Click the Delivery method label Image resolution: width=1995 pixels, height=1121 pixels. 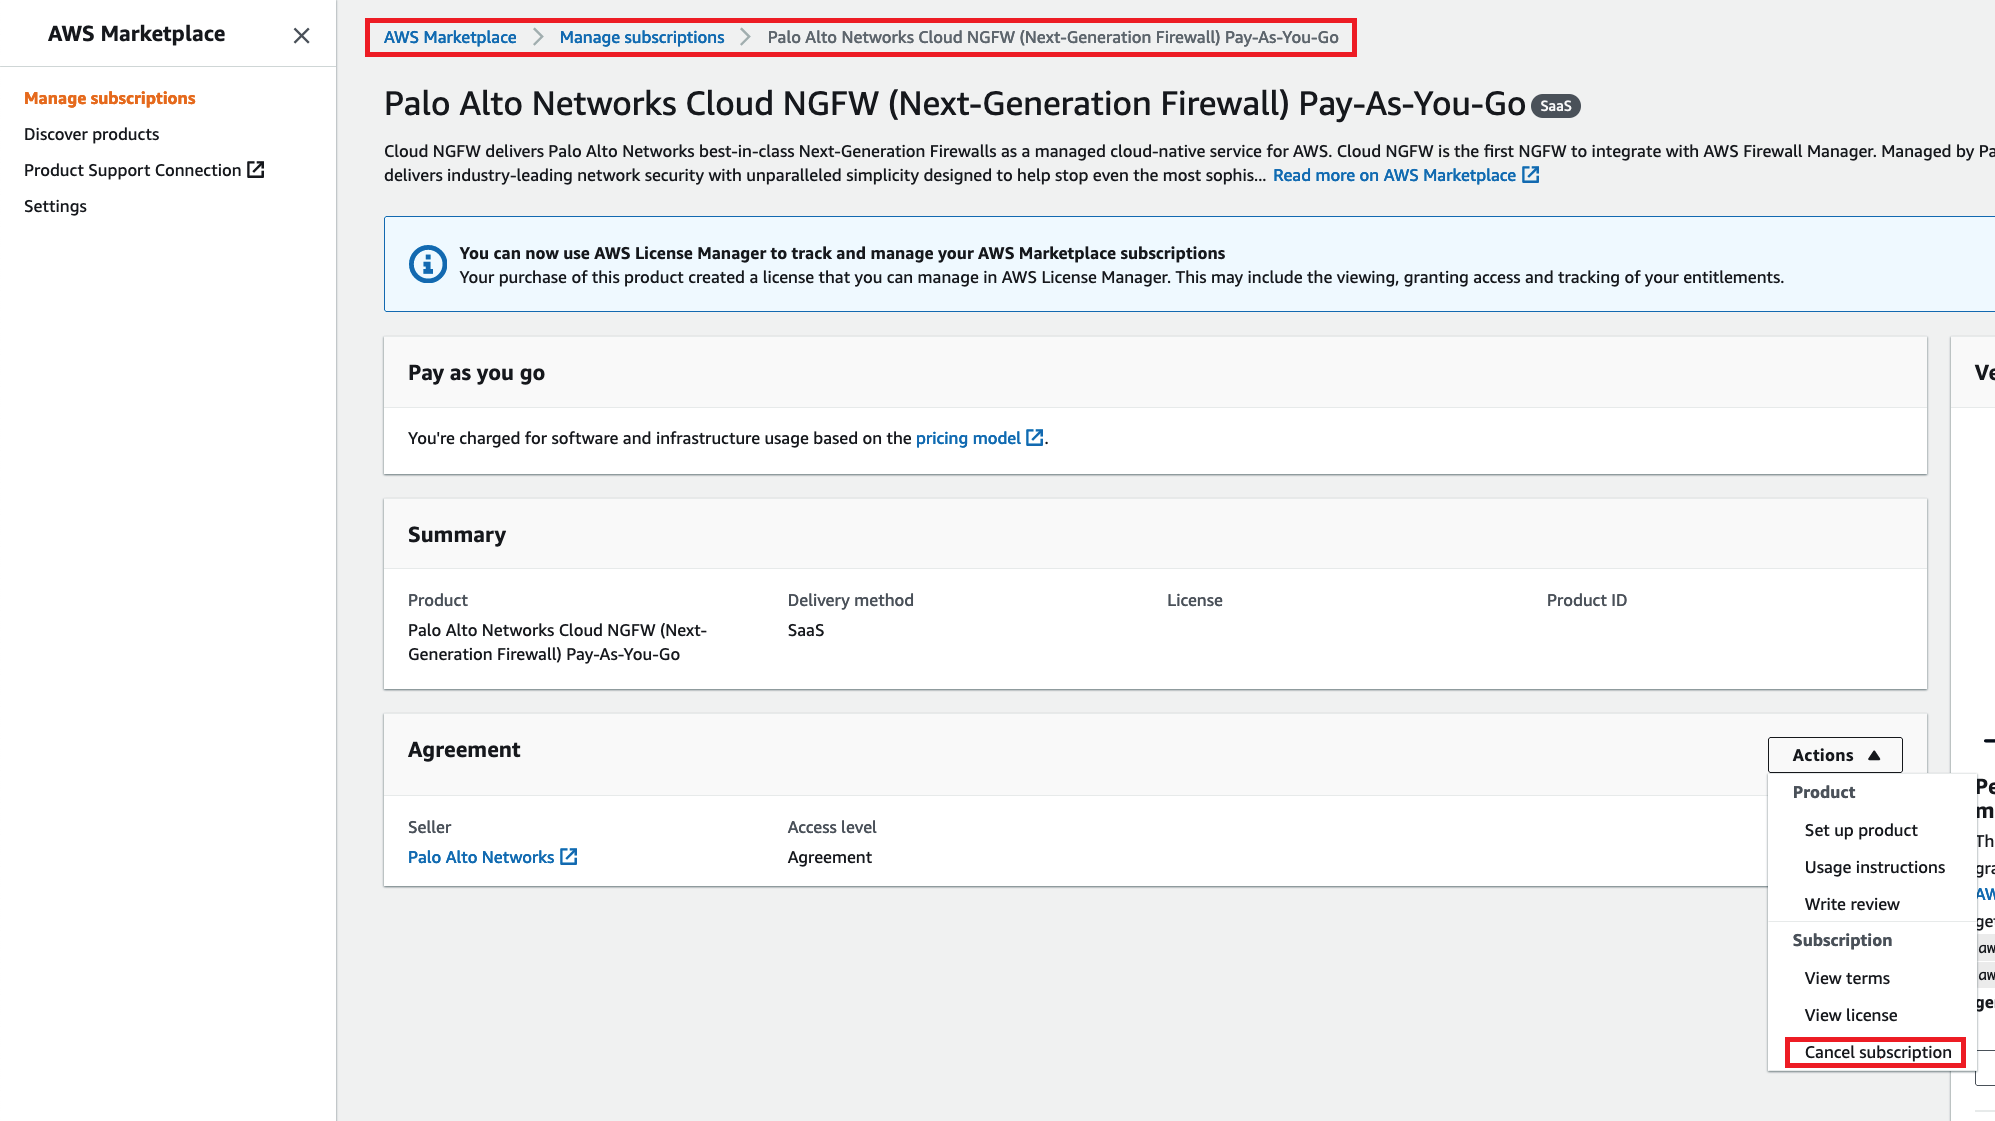(851, 600)
